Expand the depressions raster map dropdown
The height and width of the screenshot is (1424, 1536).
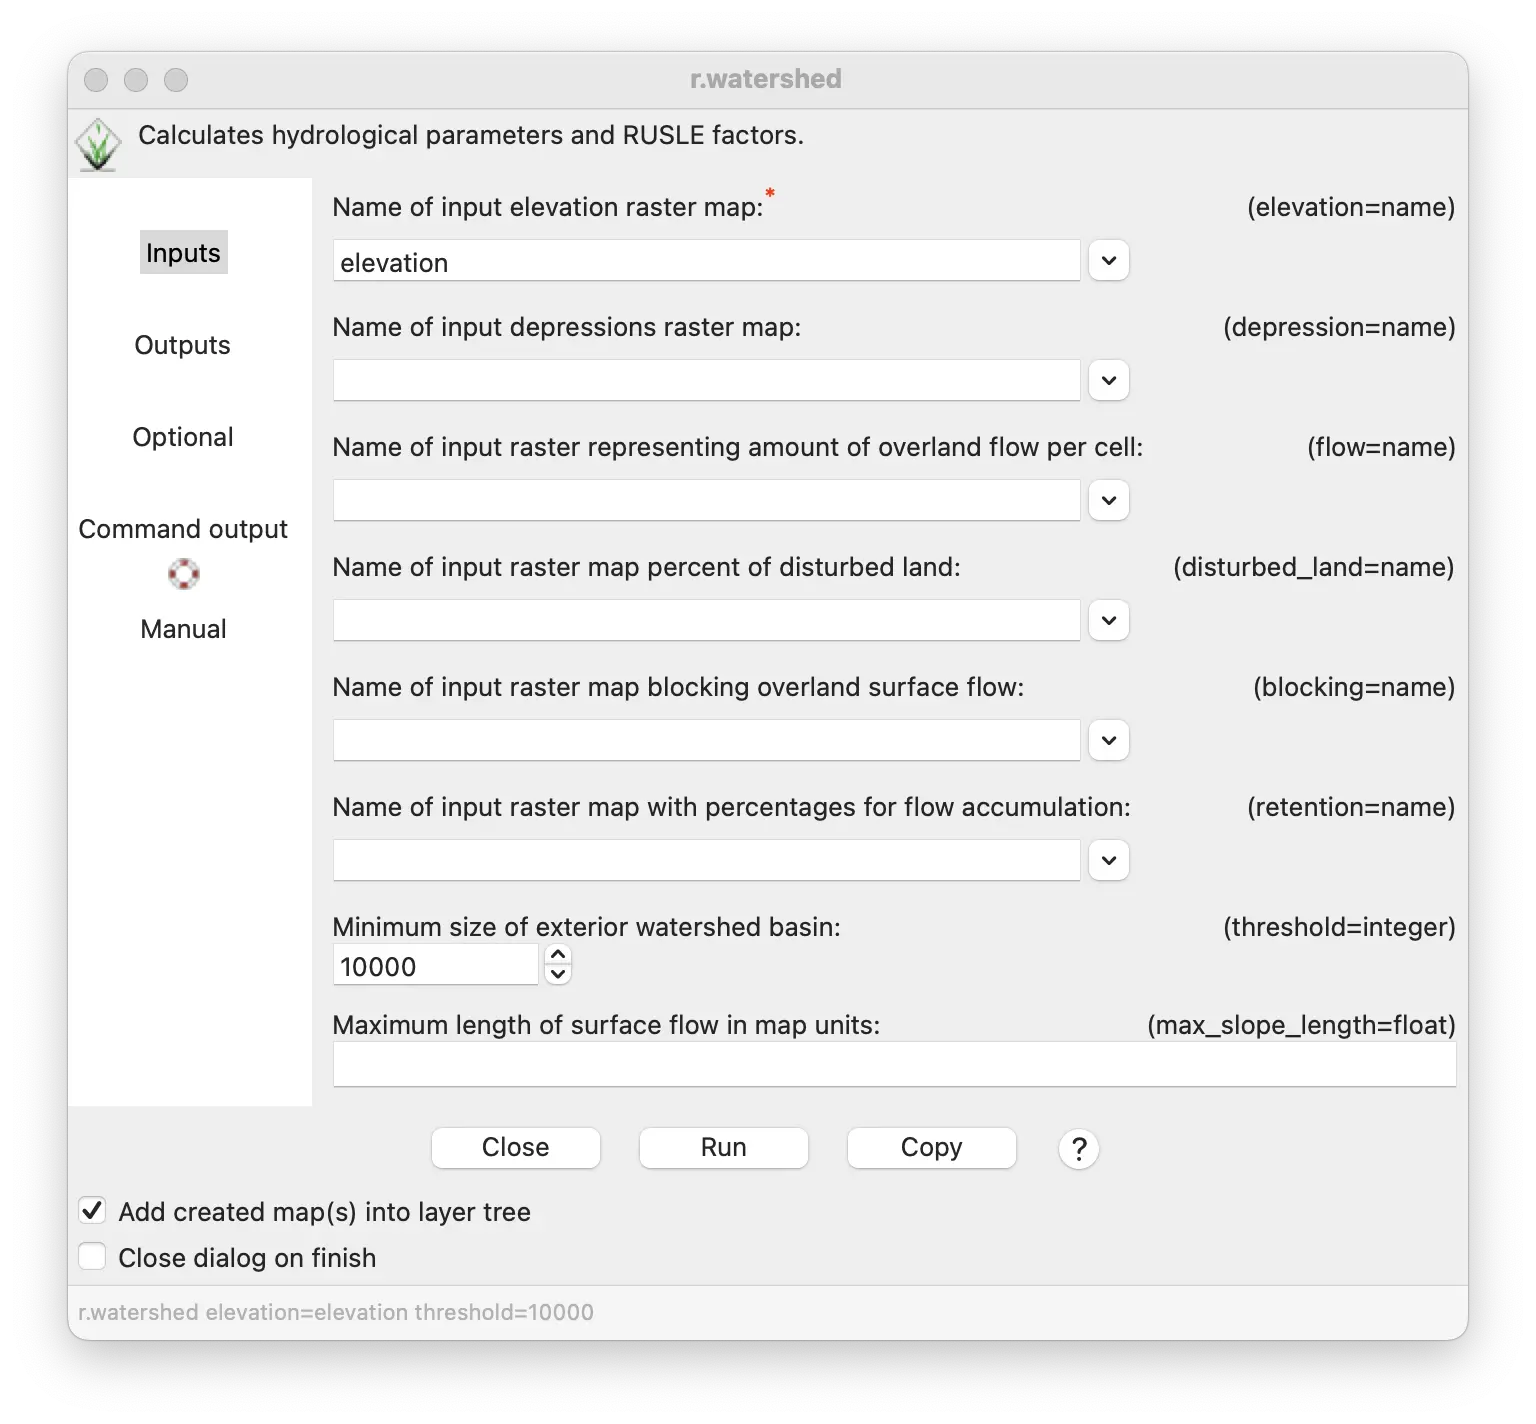click(x=1109, y=381)
